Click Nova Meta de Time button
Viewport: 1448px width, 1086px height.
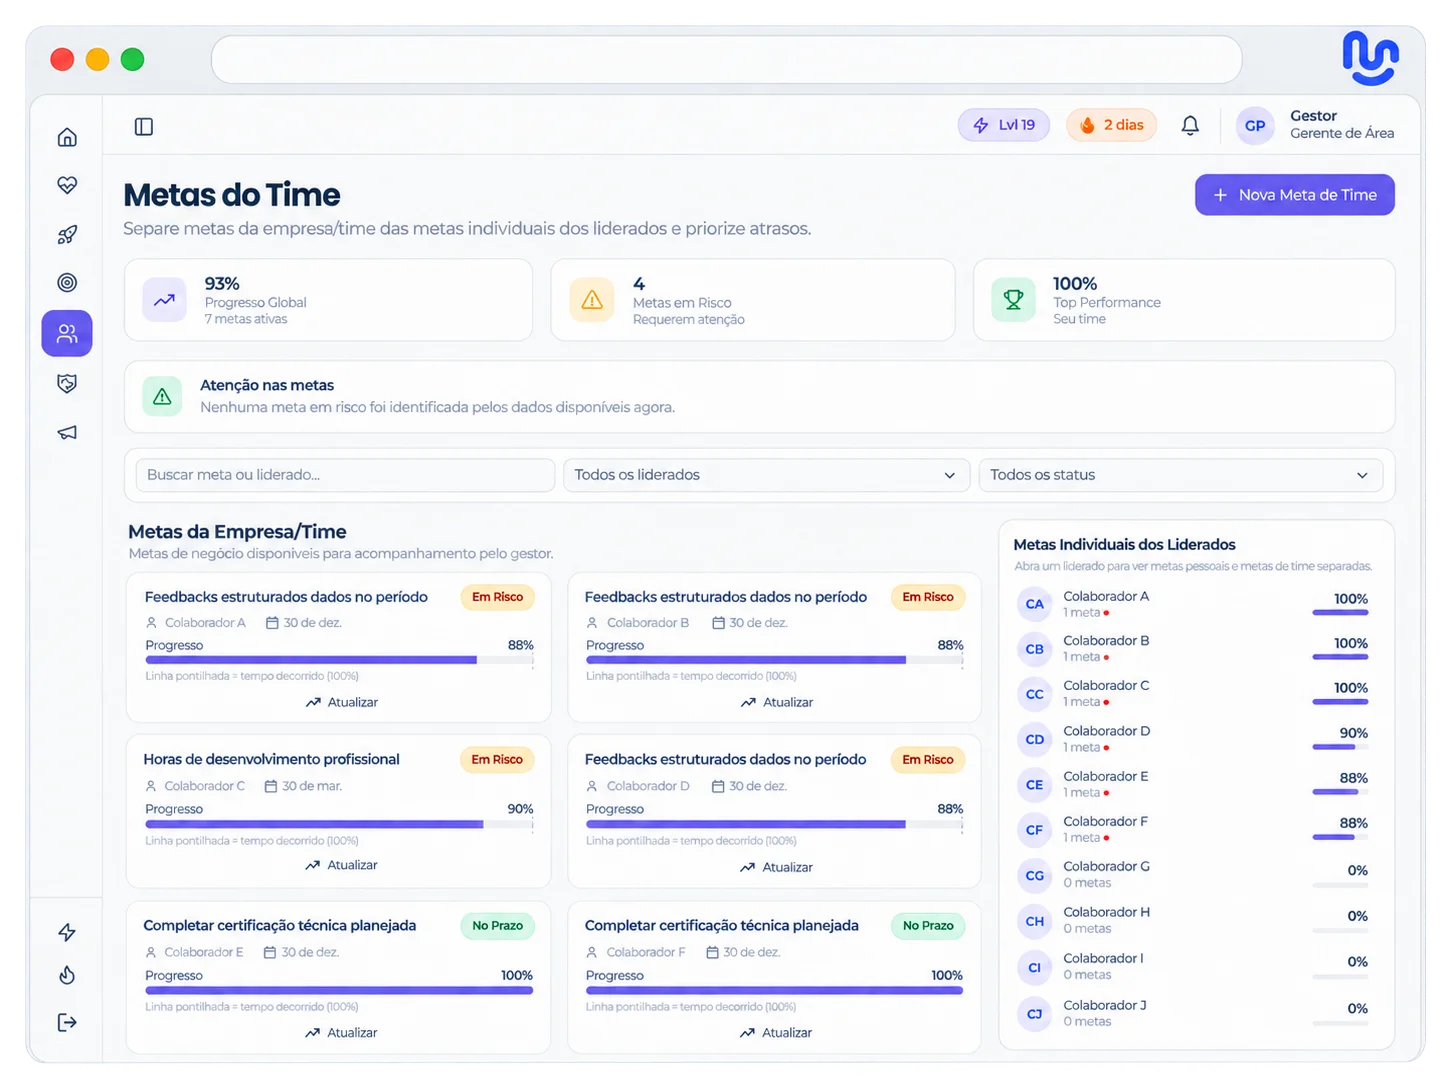[1295, 195]
